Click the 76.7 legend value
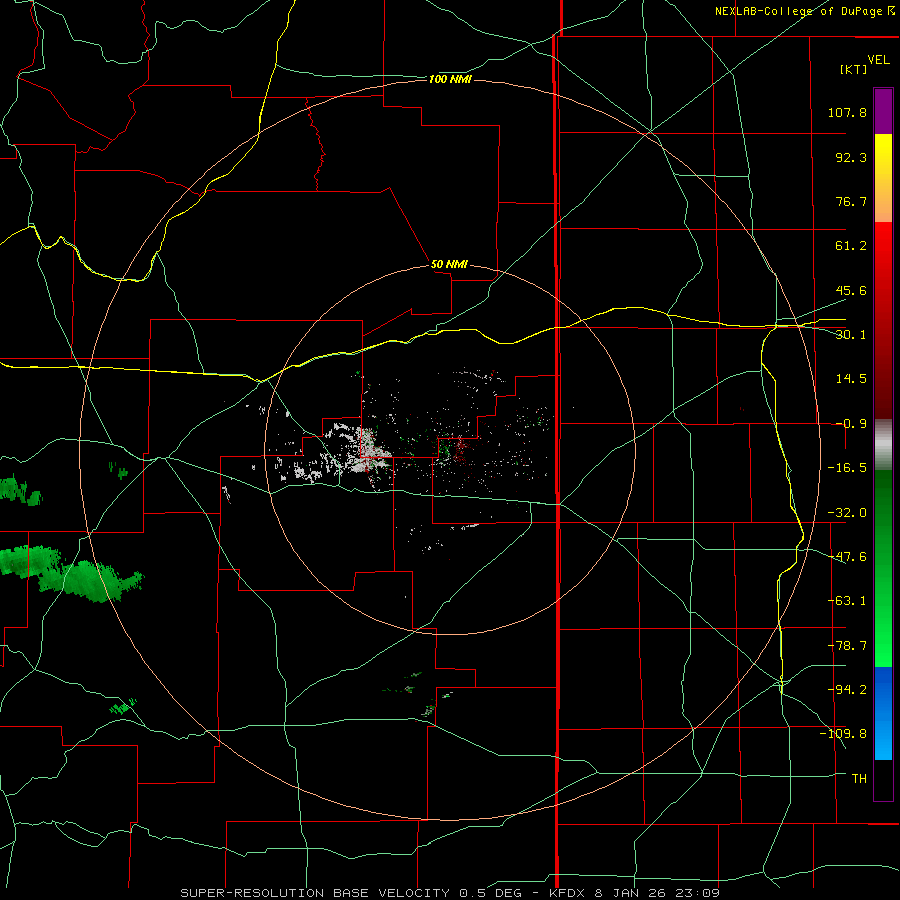The height and width of the screenshot is (900, 900). click(851, 201)
